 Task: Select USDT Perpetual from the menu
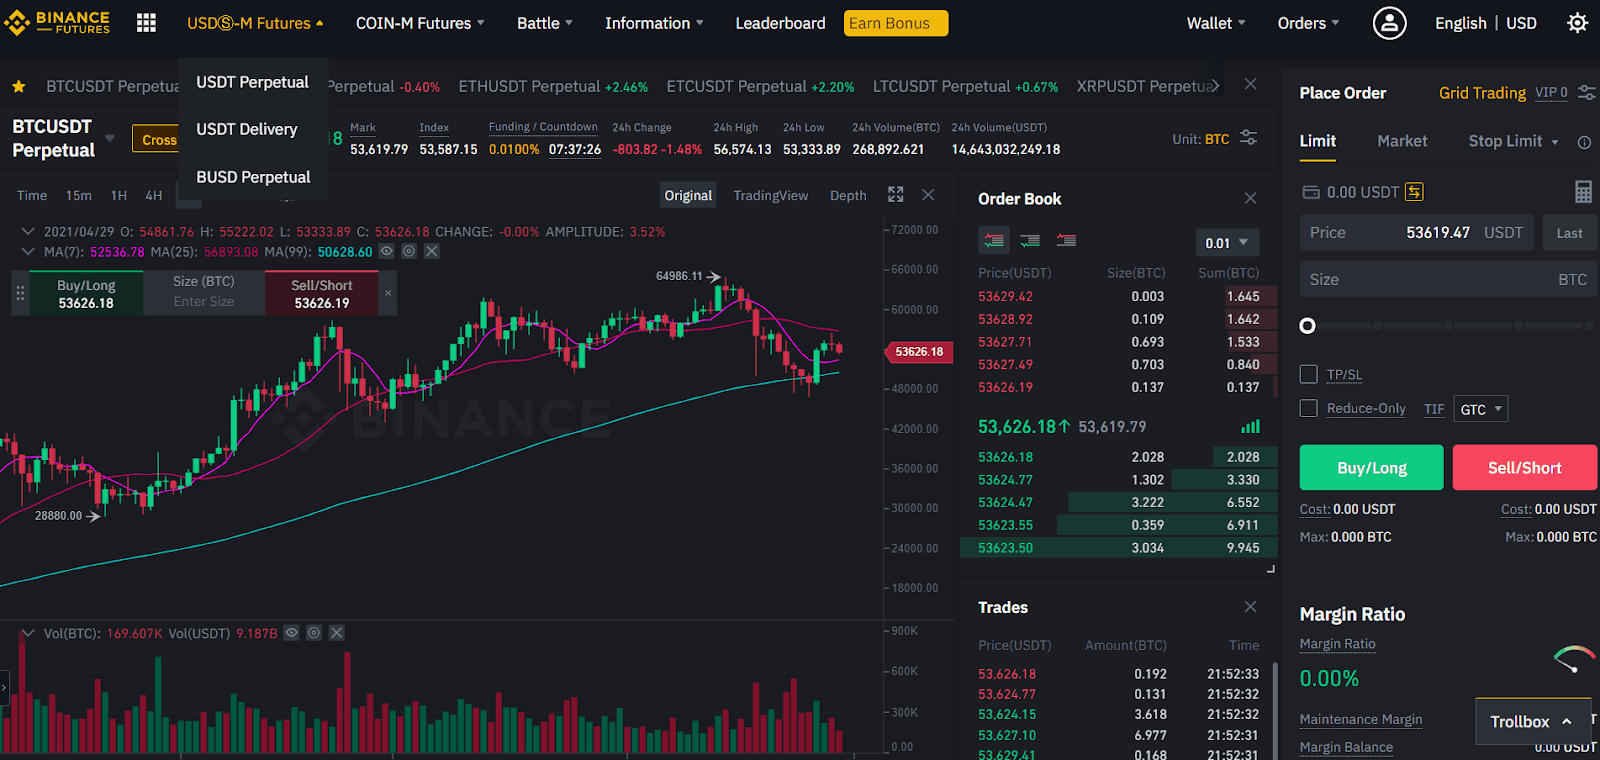coord(253,82)
